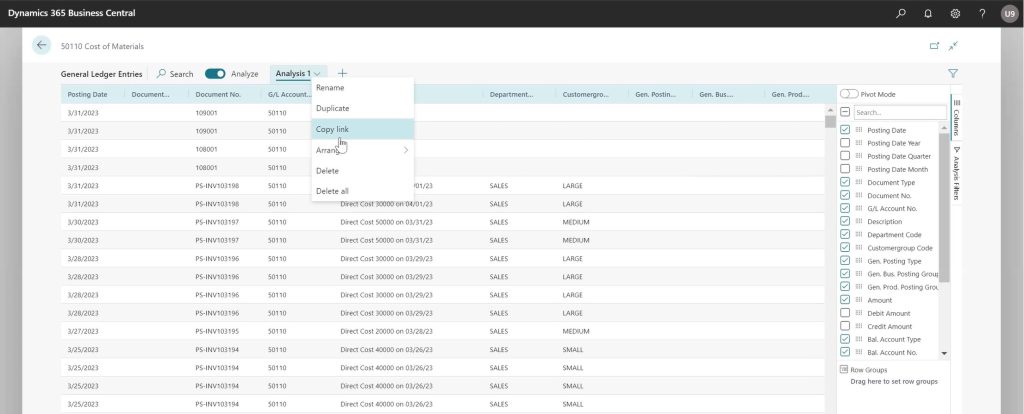Click the Row Groups icon
The width and height of the screenshot is (1024, 414).
point(844,370)
